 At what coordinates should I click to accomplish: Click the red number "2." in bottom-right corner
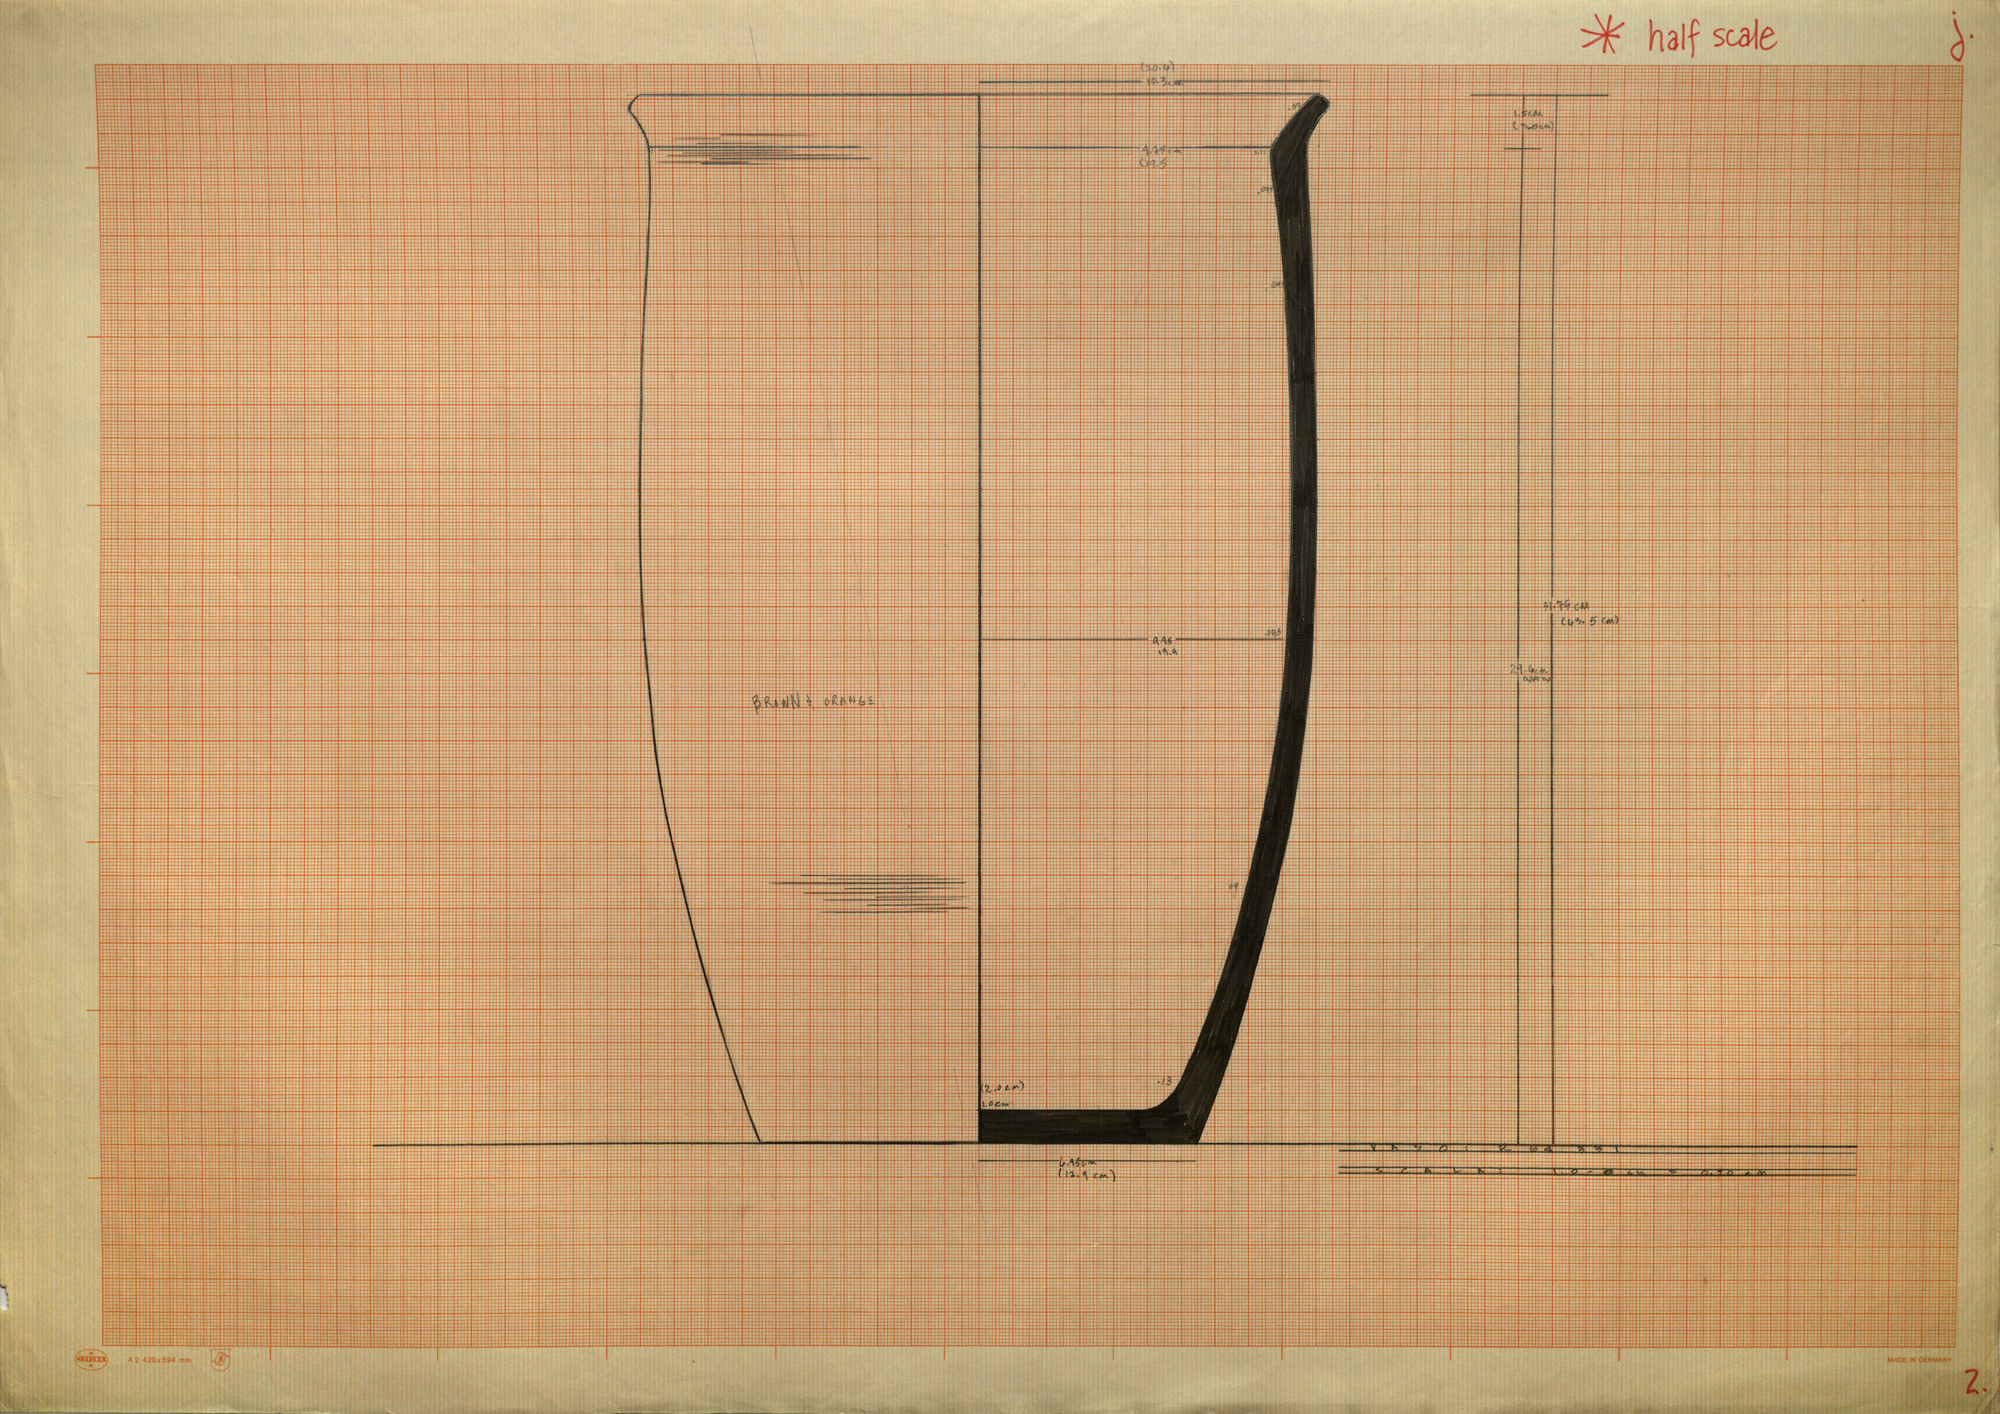click(x=1974, y=1384)
